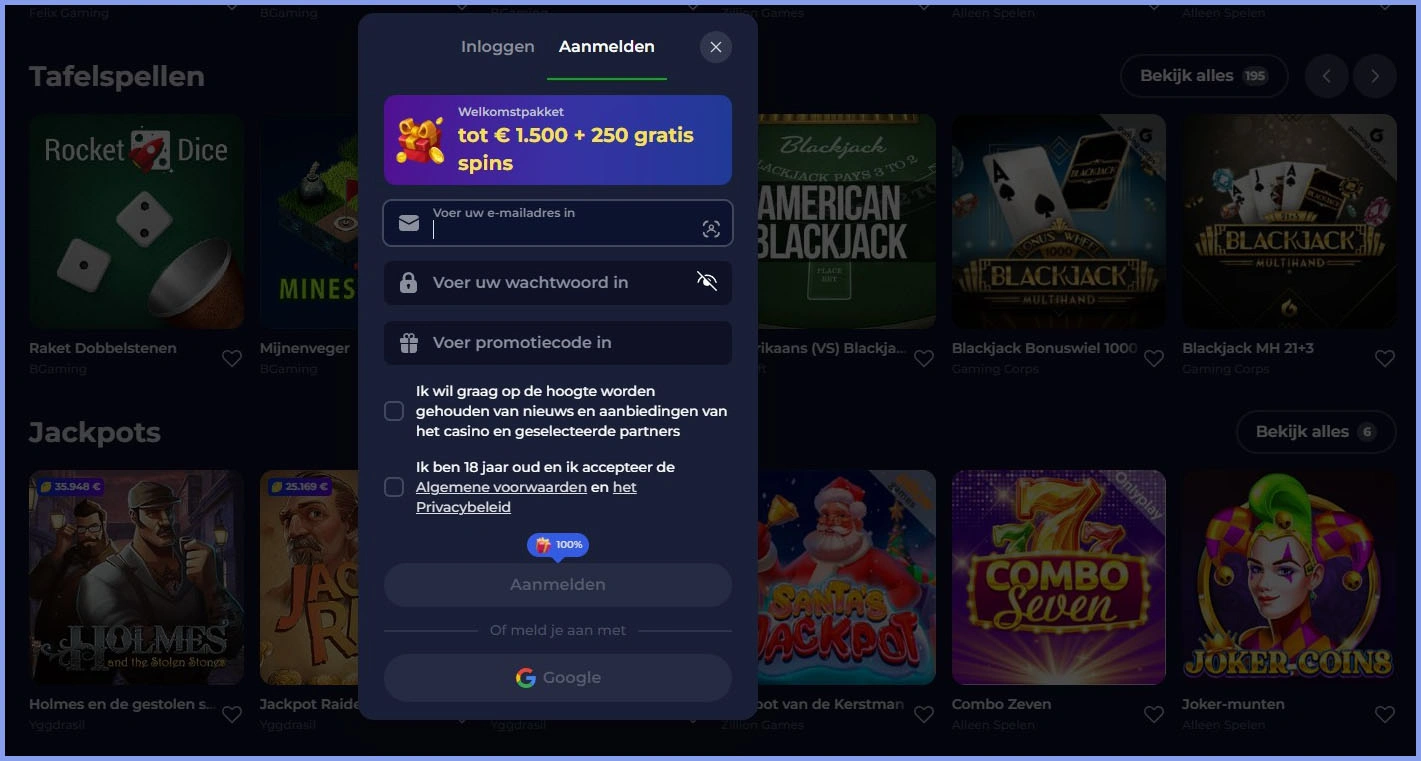The image size is (1421, 761).
Task: Show next Tafelspellen games with right arrow
Action: 1375,76
